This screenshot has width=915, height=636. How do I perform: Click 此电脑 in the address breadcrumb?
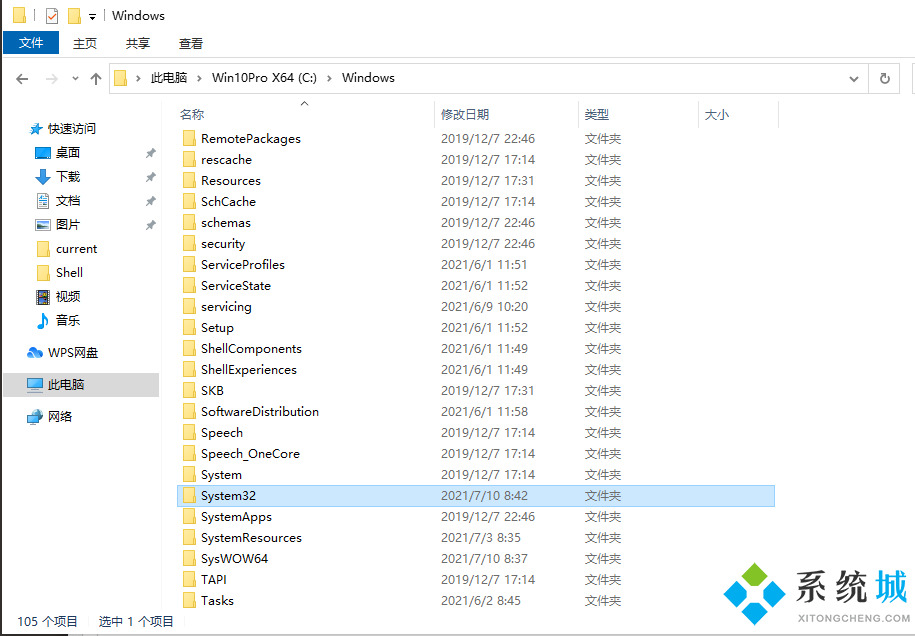pyautogui.click(x=169, y=78)
